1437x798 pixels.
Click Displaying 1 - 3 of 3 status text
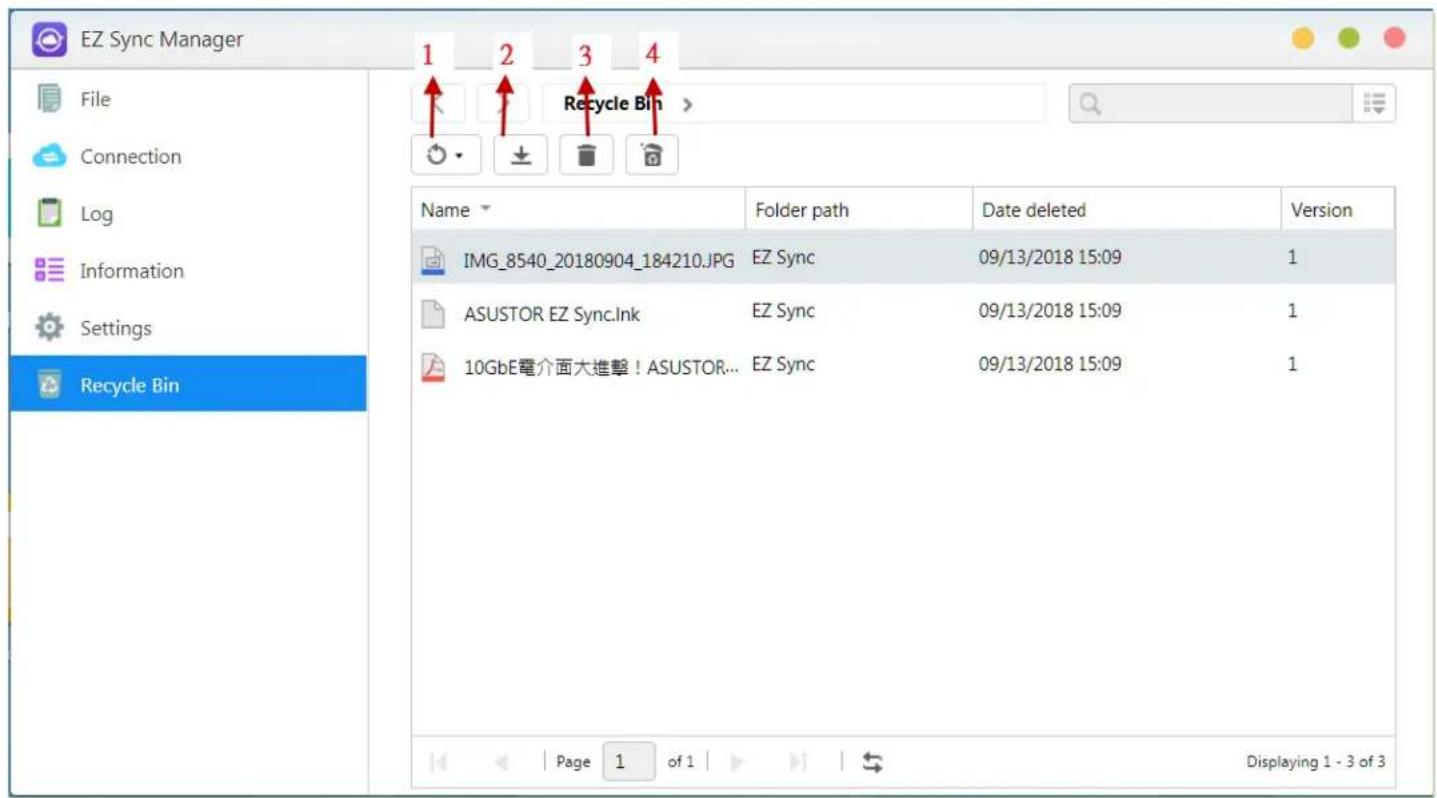point(1315,762)
